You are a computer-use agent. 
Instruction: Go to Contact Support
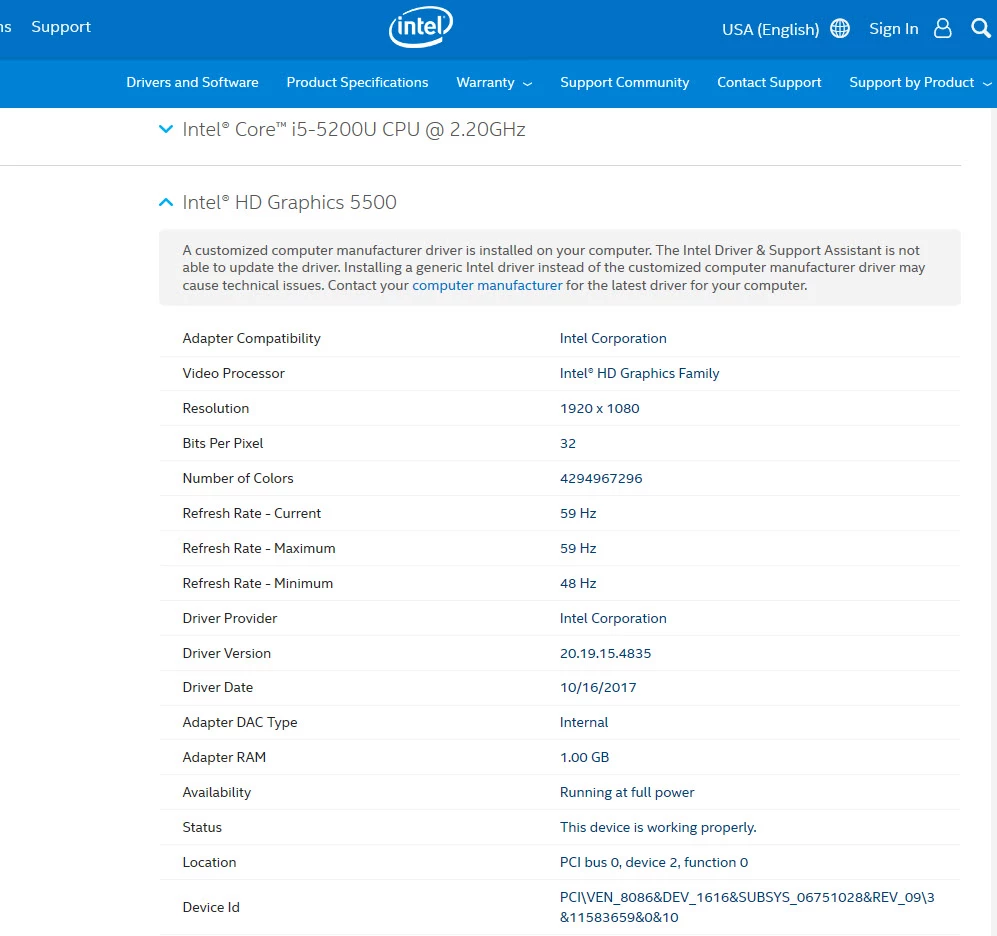click(x=769, y=83)
